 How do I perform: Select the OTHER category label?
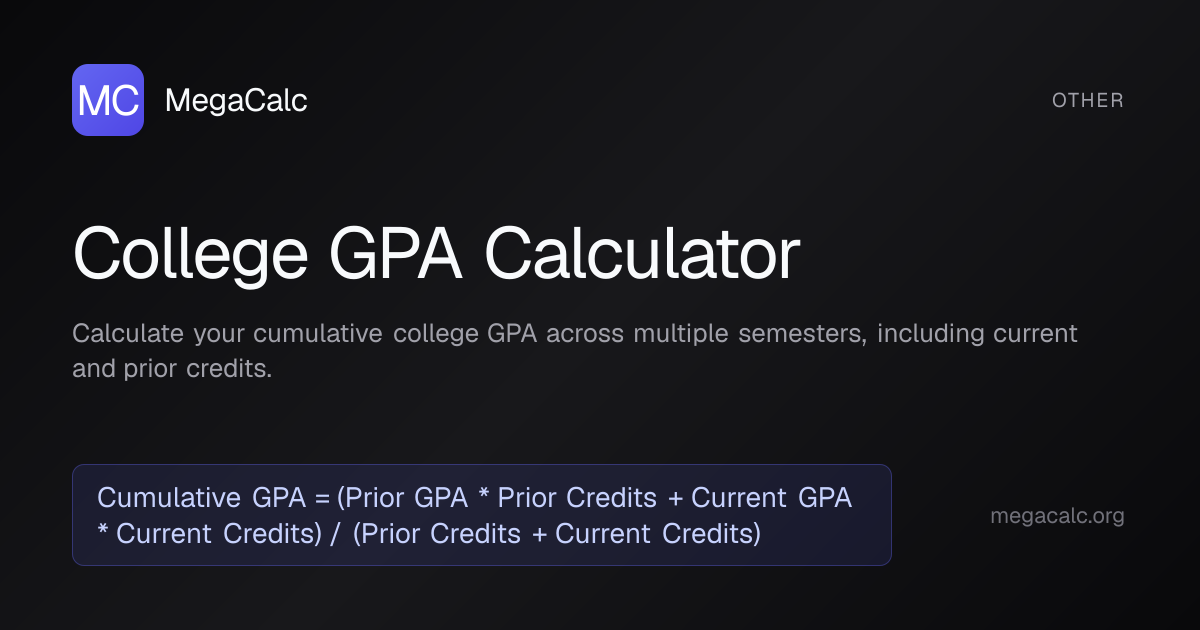[1088, 100]
